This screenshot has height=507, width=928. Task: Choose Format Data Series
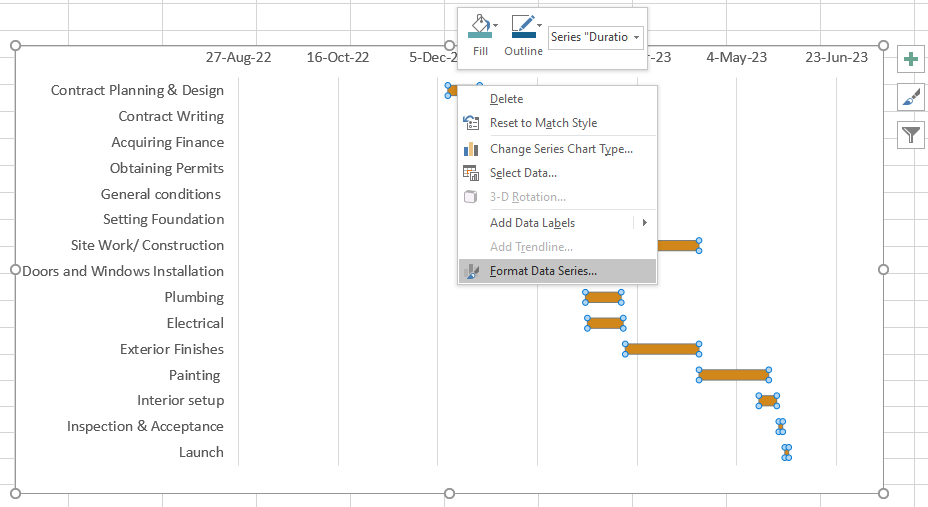[558, 271]
